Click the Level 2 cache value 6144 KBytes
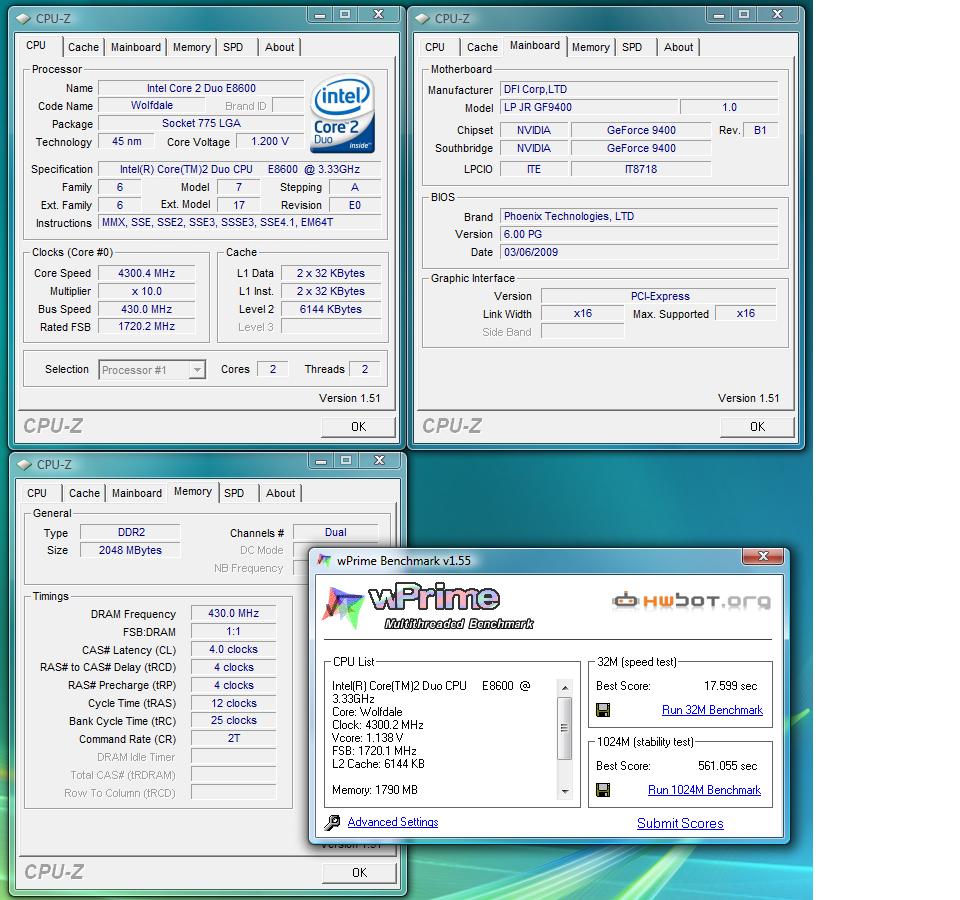Screen dimensions: 960x900 pyautogui.click(x=331, y=309)
